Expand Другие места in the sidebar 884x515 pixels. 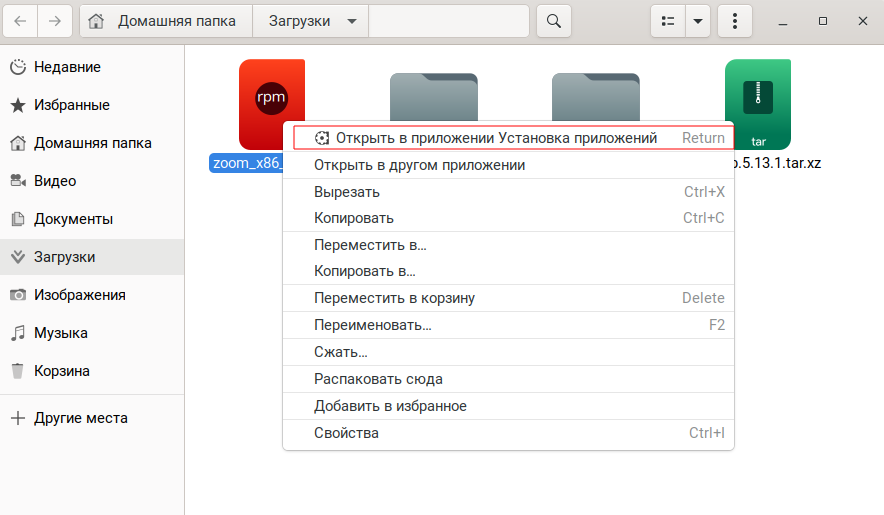pyautogui.click(x=80, y=418)
